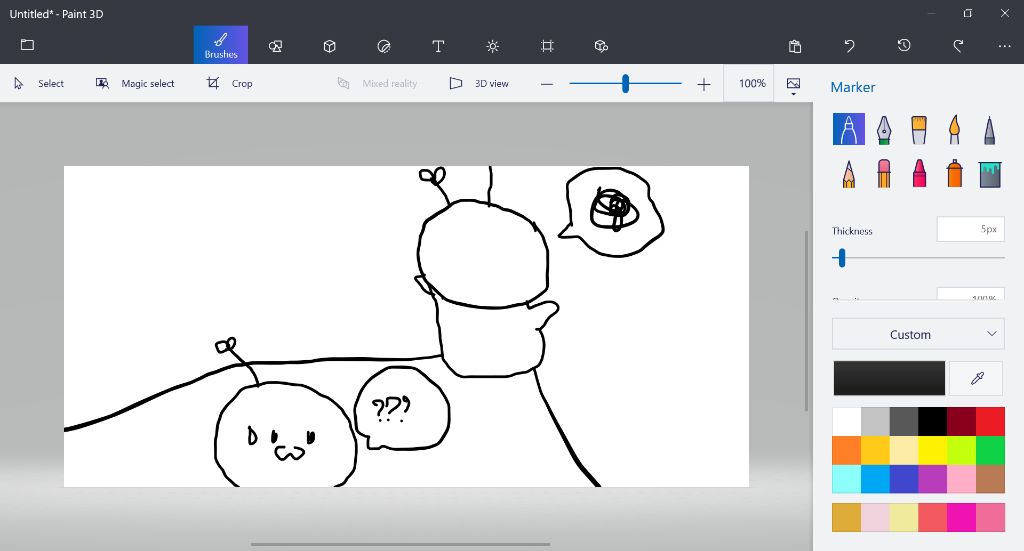Image resolution: width=1024 pixels, height=551 pixels.
Task: Choose the indigo blue color swatch
Action: pyautogui.click(x=904, y=479)
